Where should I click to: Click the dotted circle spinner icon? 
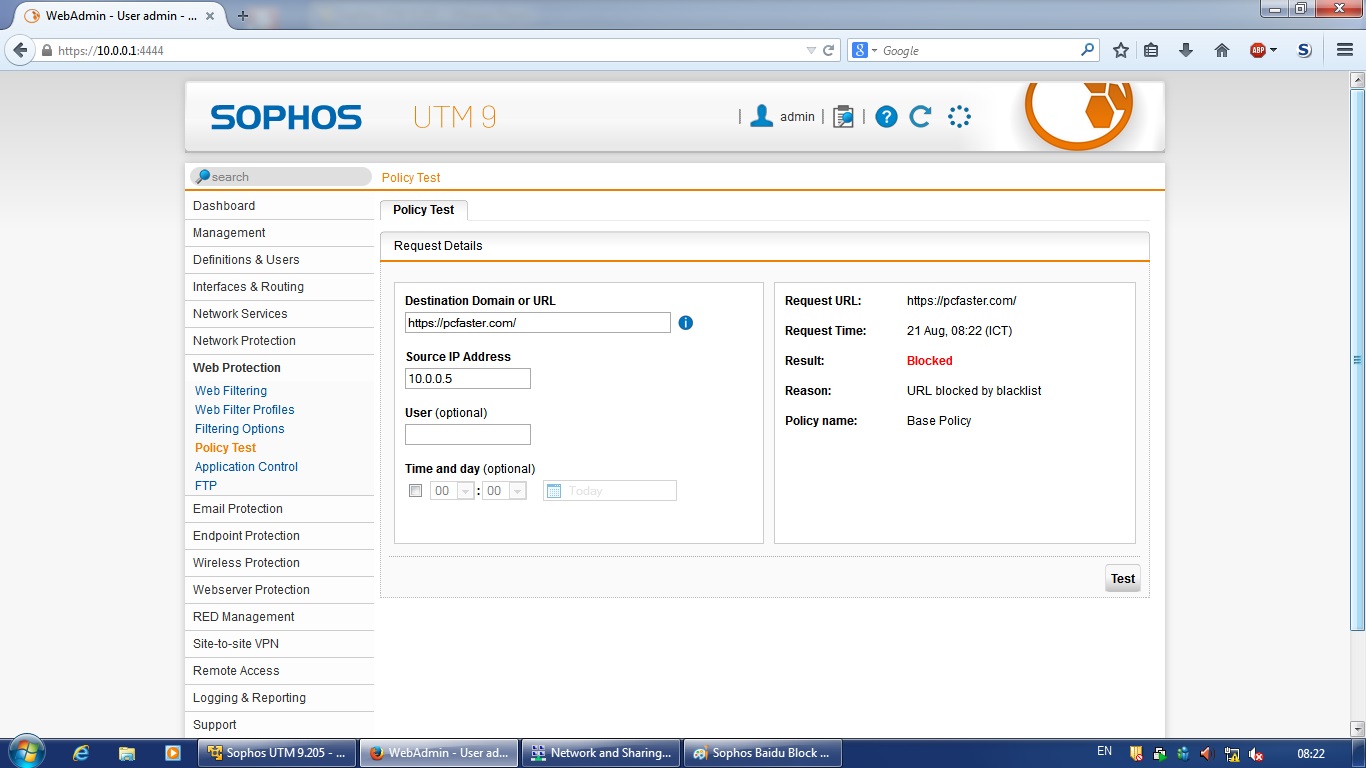(x=959, y=117)
